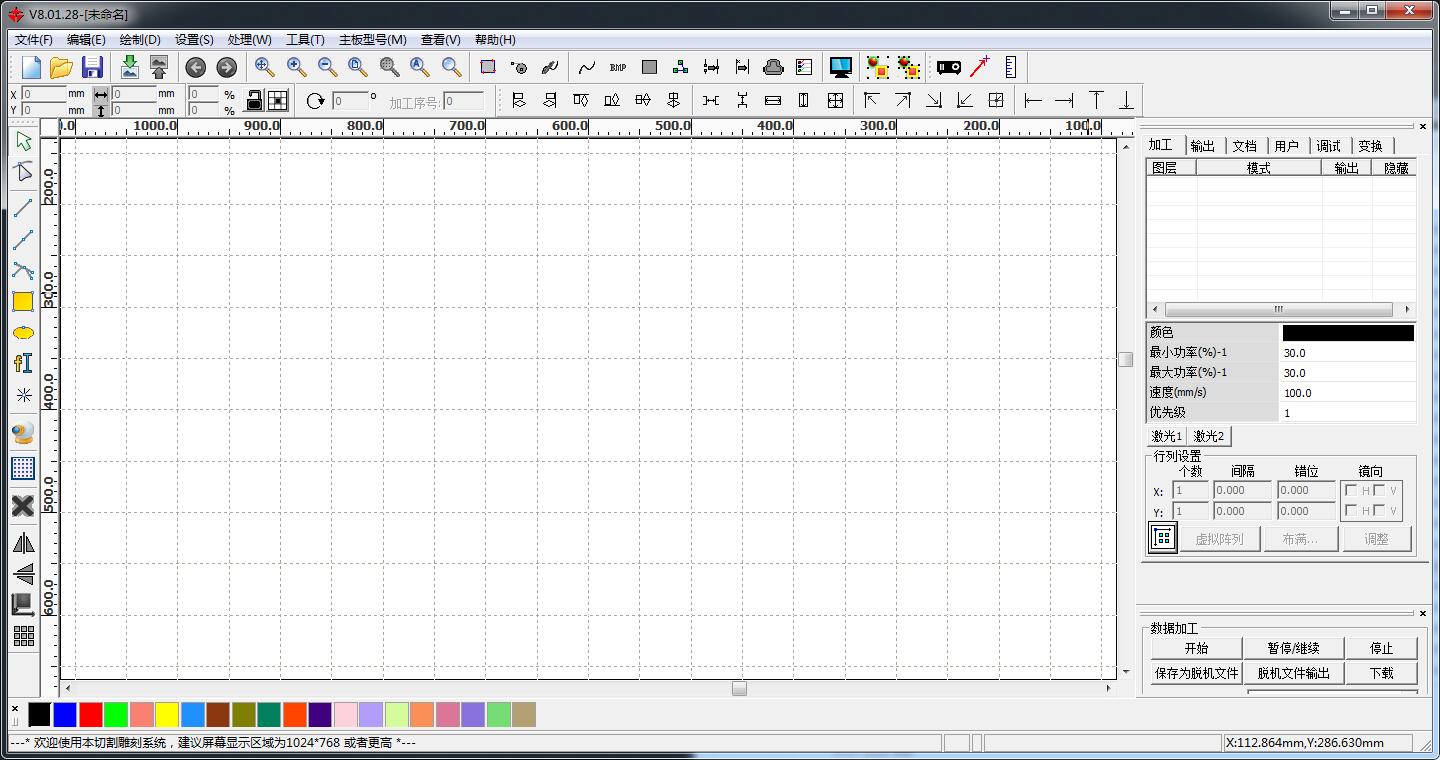Open the 编辑(E) menu
Viewport: 1440px width, 760px height.
[86, 40]
